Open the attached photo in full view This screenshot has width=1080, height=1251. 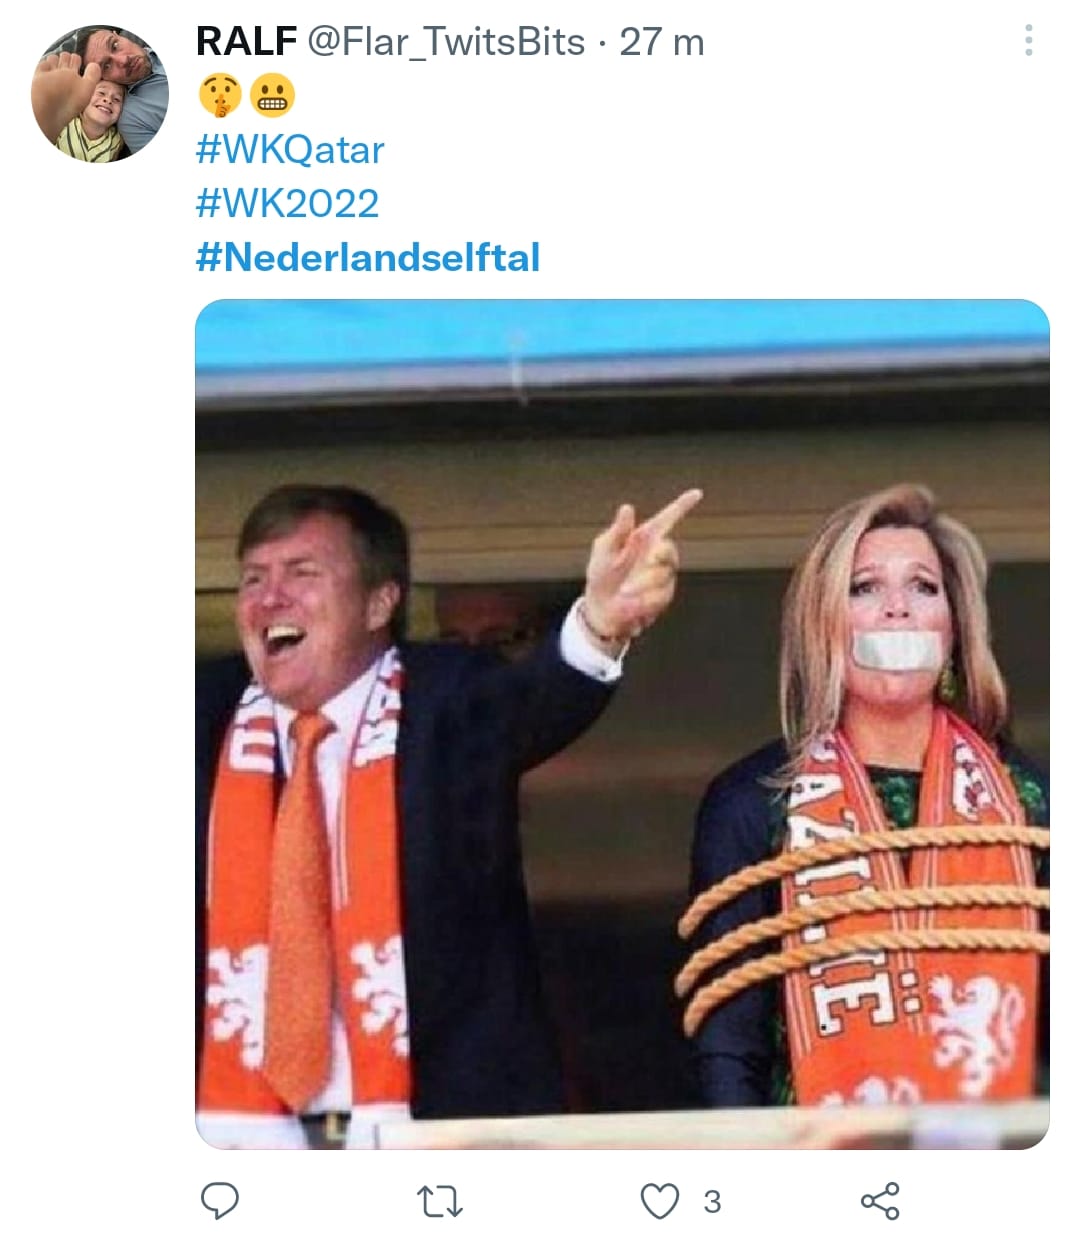click(622, 724)
